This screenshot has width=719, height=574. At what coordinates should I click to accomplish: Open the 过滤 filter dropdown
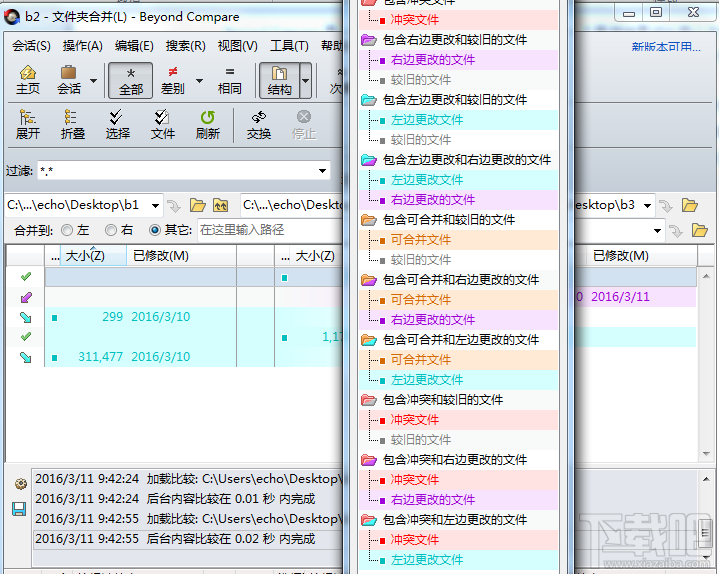click(x=322, y=171)
